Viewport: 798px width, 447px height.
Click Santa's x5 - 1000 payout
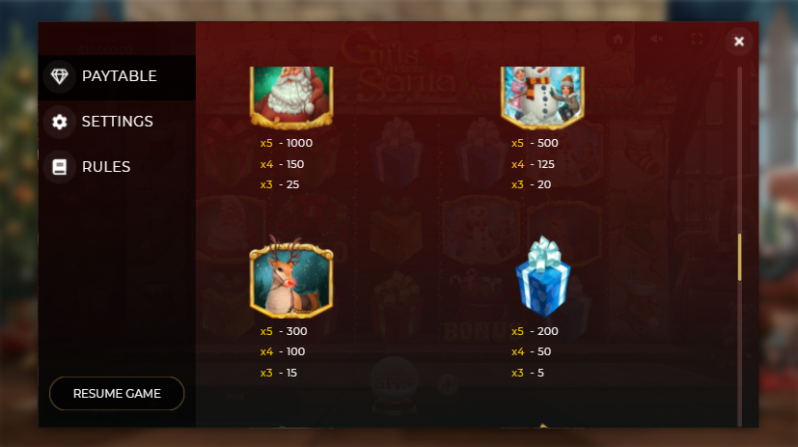287,143
